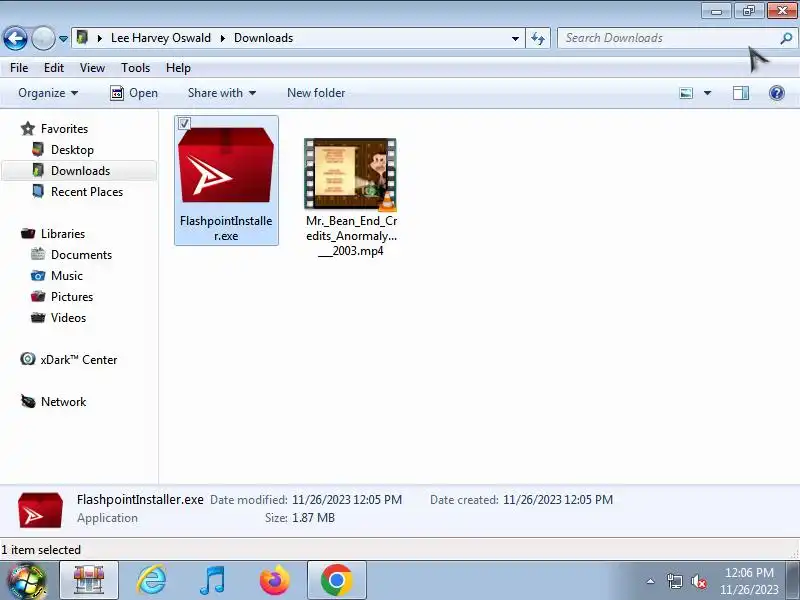
Task: Click Date modified value in details pane
Action: 347,499
